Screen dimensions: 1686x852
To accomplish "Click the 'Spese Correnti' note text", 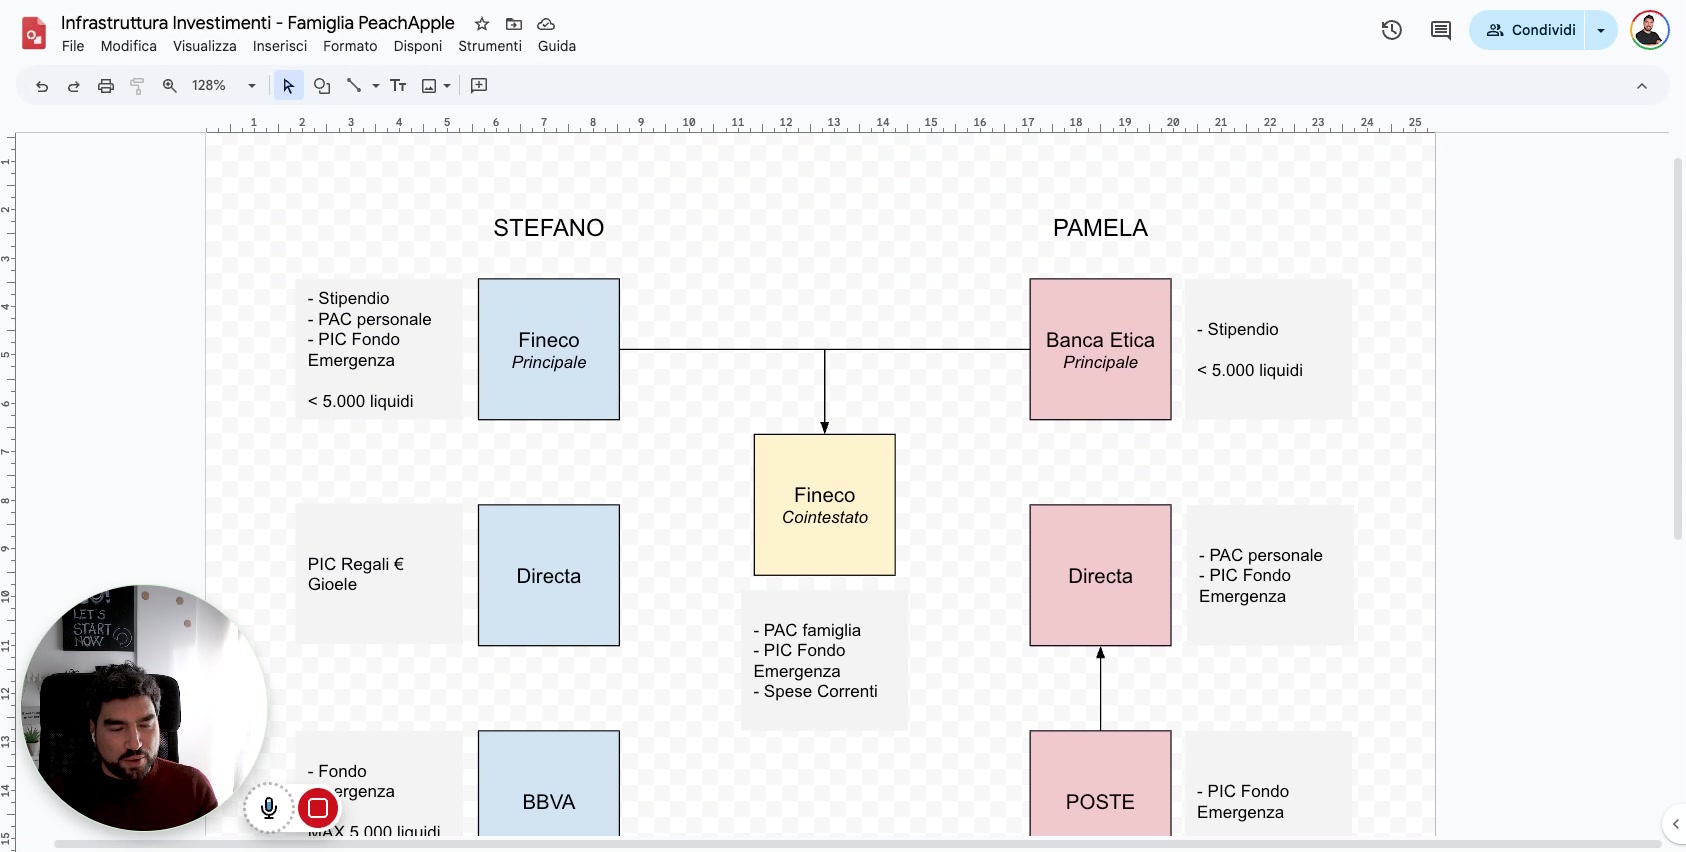I will coord(821,691).
